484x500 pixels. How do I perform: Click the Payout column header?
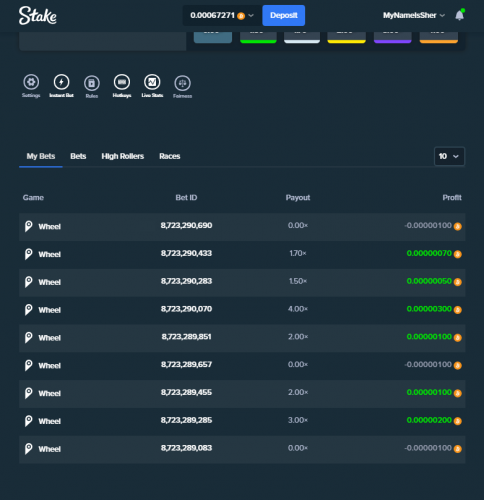point(298,198)
